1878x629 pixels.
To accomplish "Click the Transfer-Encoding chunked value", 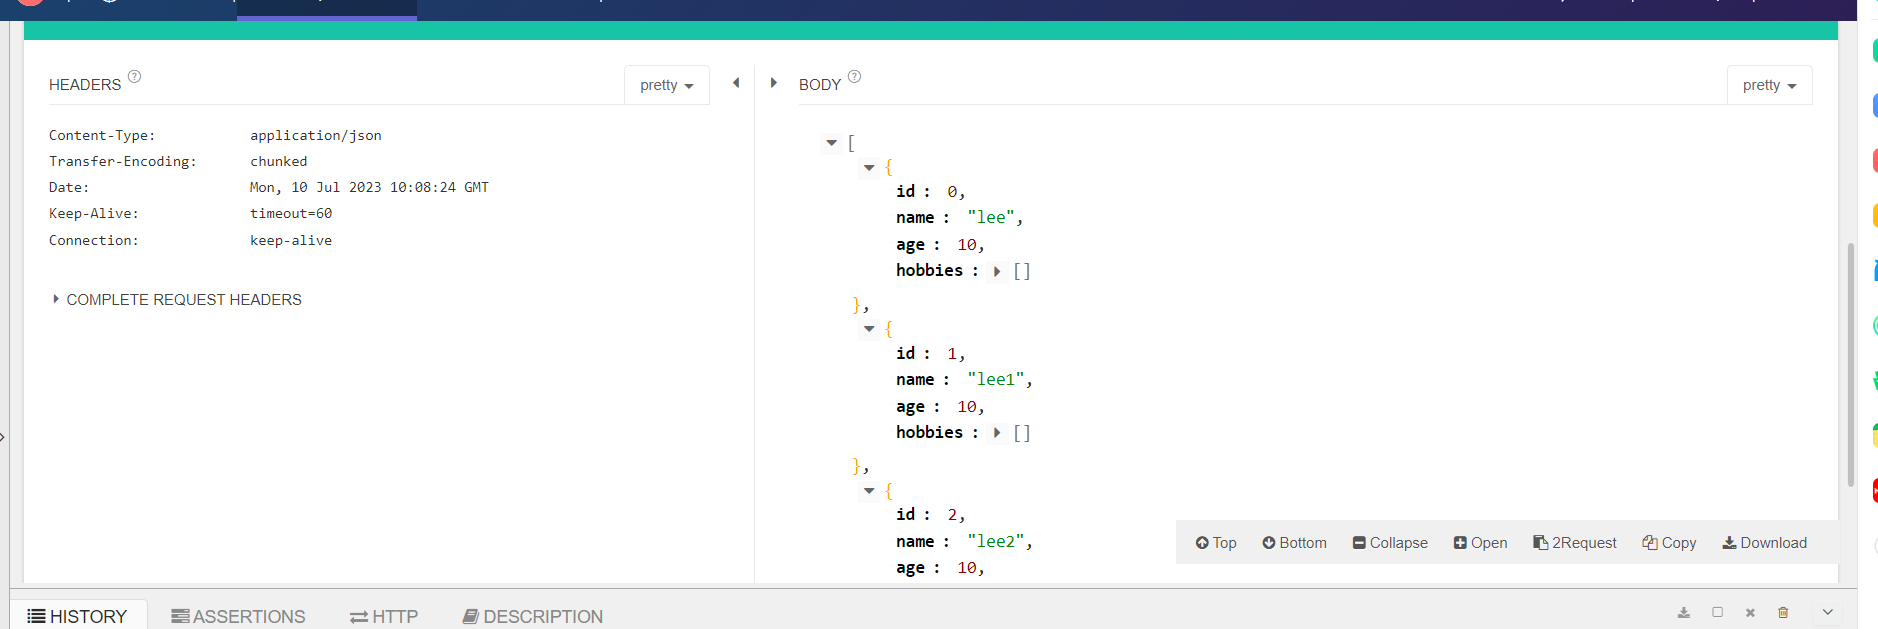I will coord(279,161).
